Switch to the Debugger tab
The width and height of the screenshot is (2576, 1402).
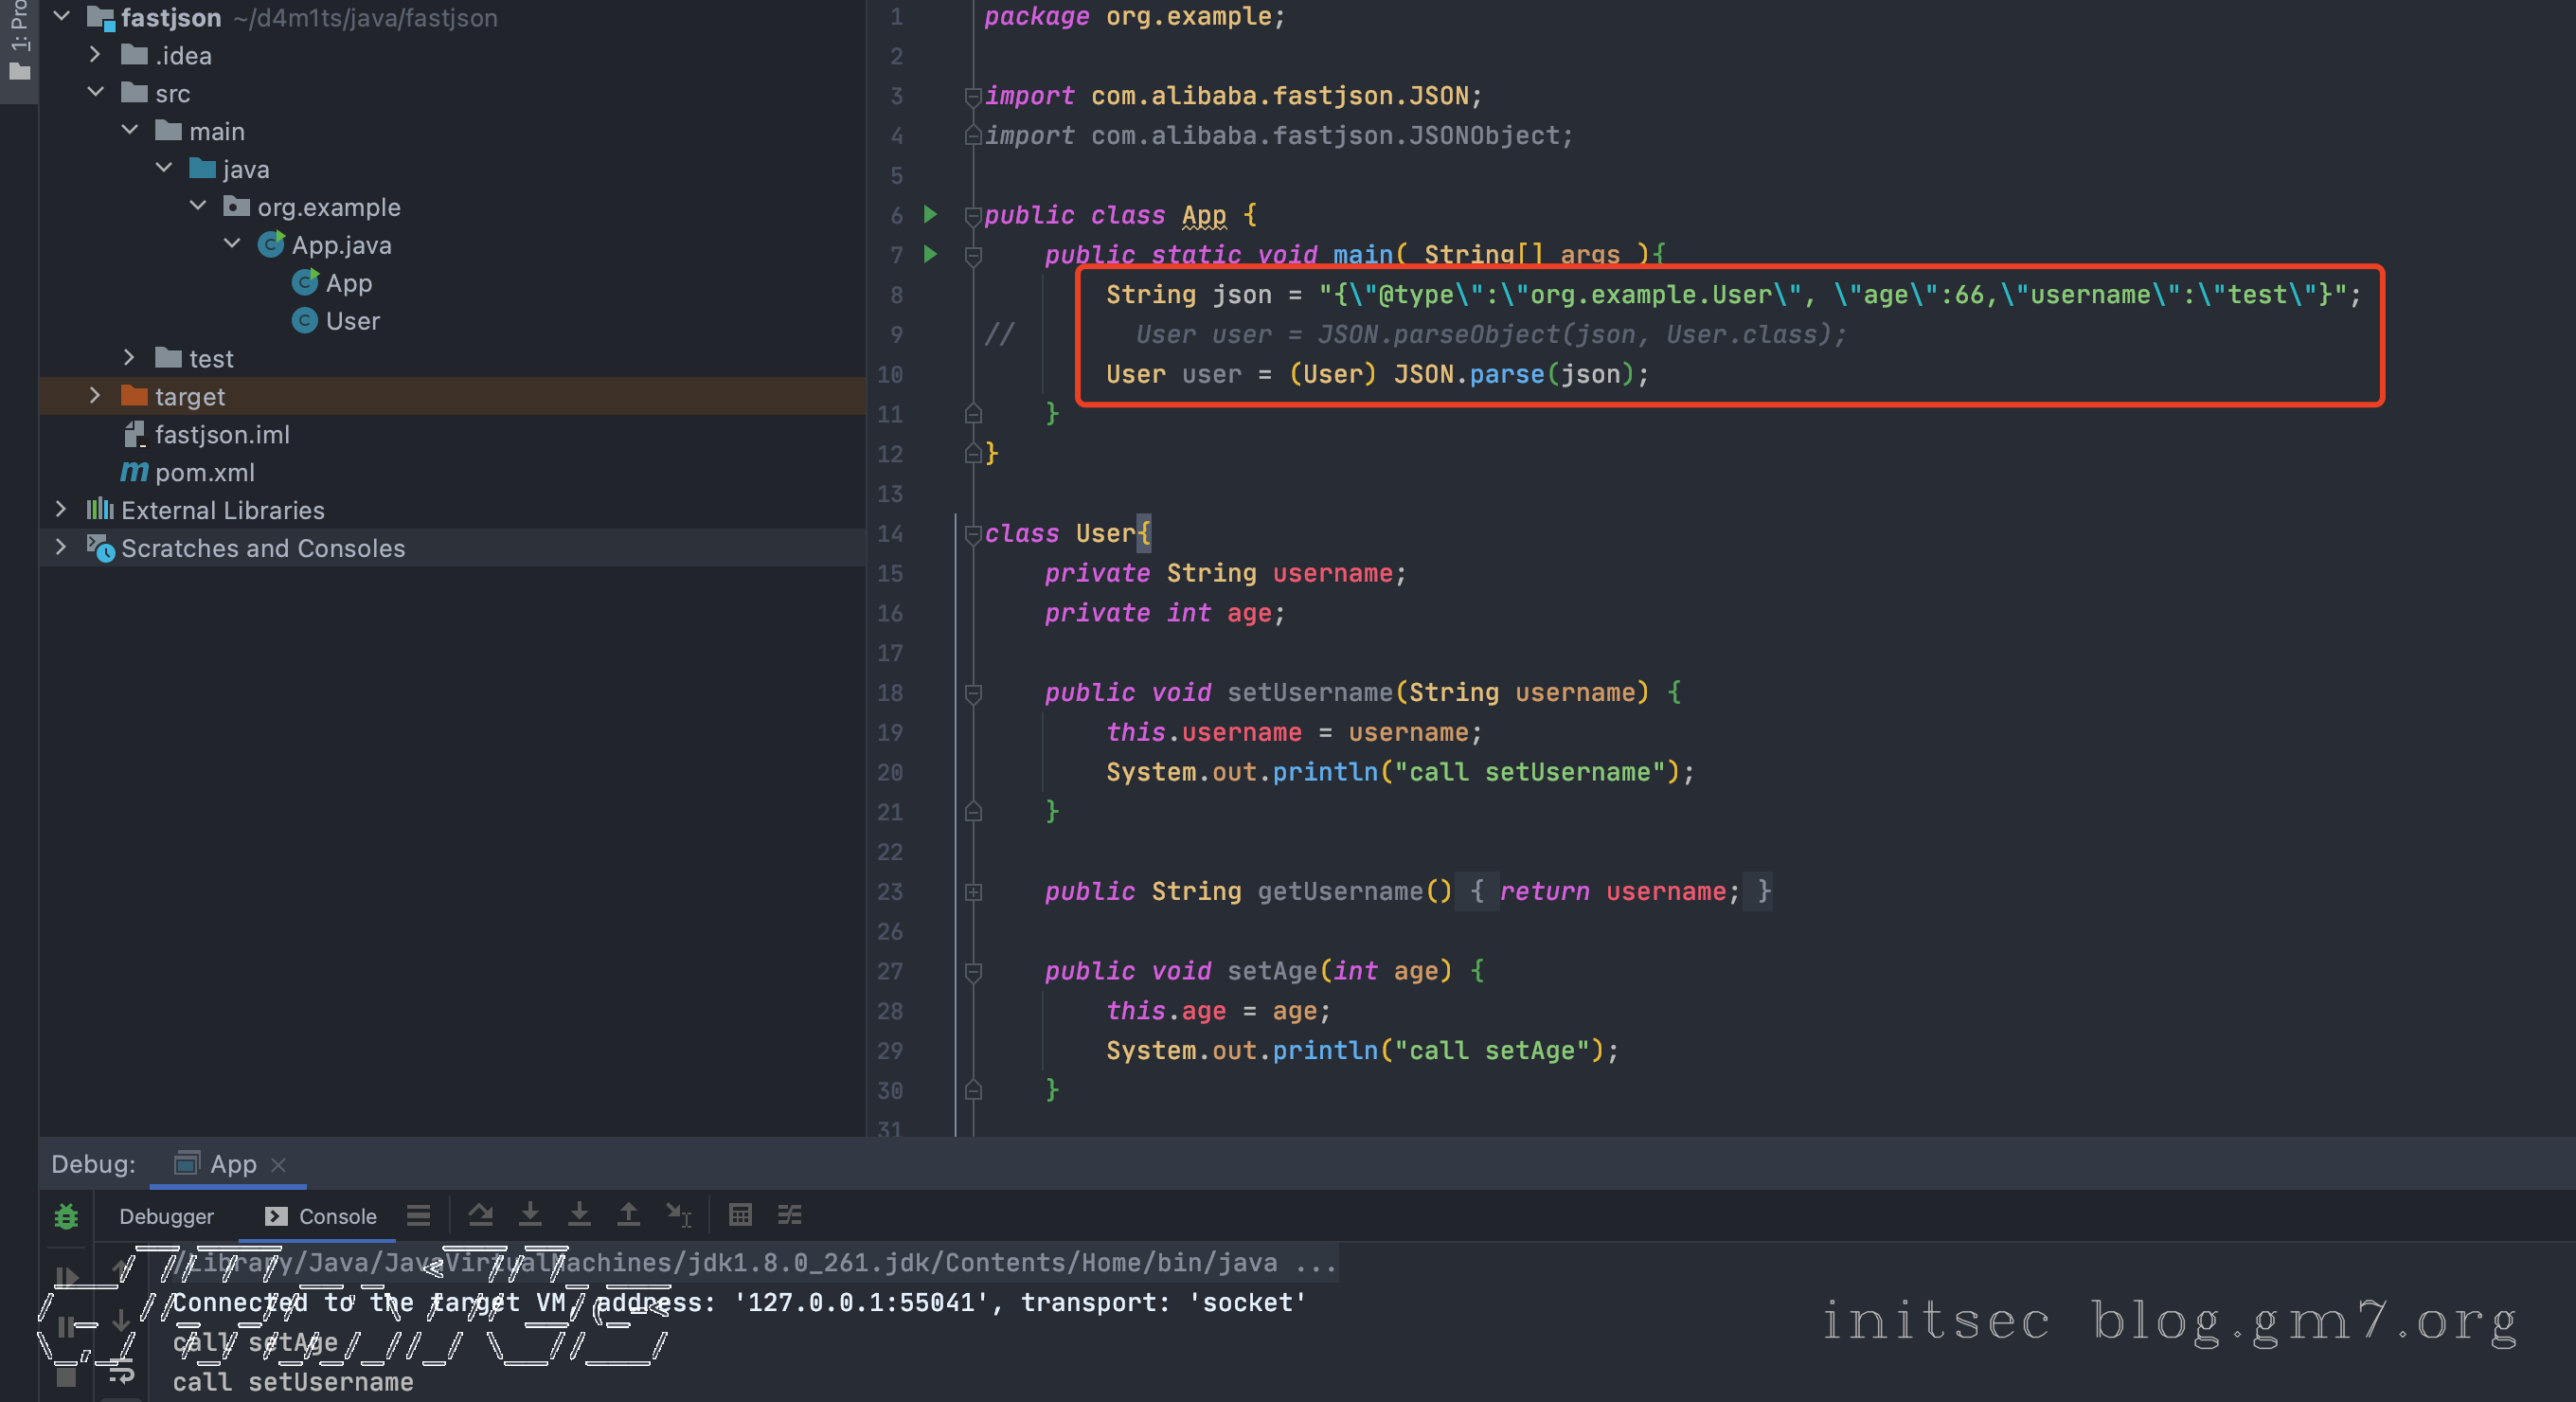pyautogui.click(x=166, y=1216)
